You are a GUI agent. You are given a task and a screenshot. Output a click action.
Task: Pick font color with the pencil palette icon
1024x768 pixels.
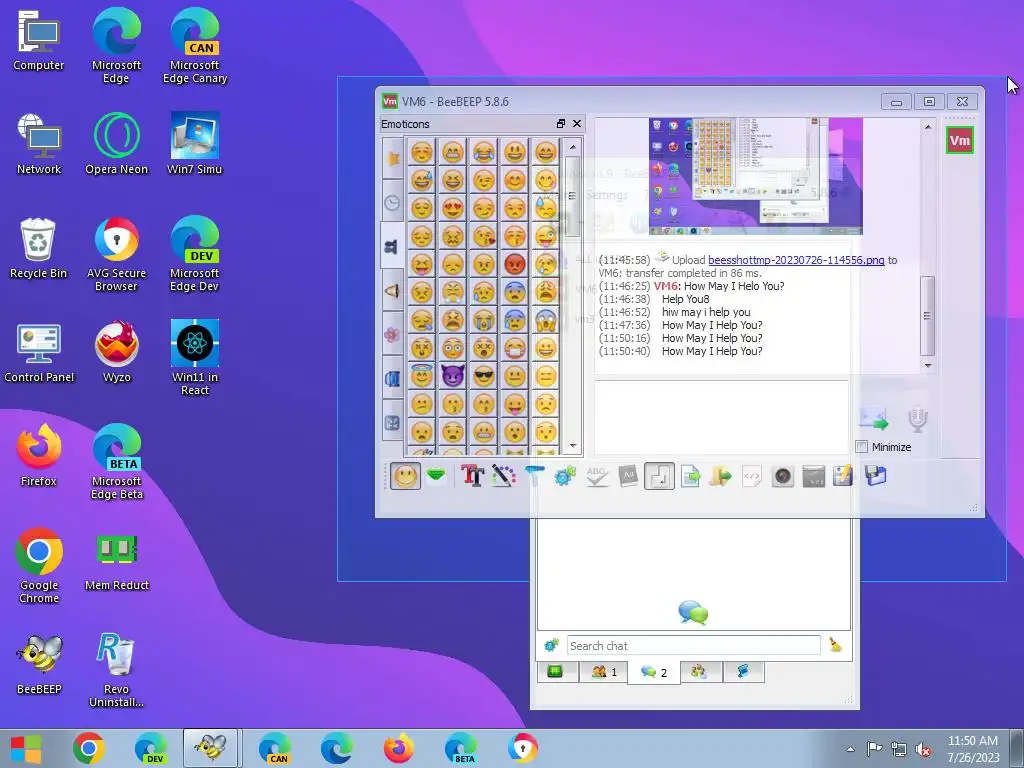point(504,476)
